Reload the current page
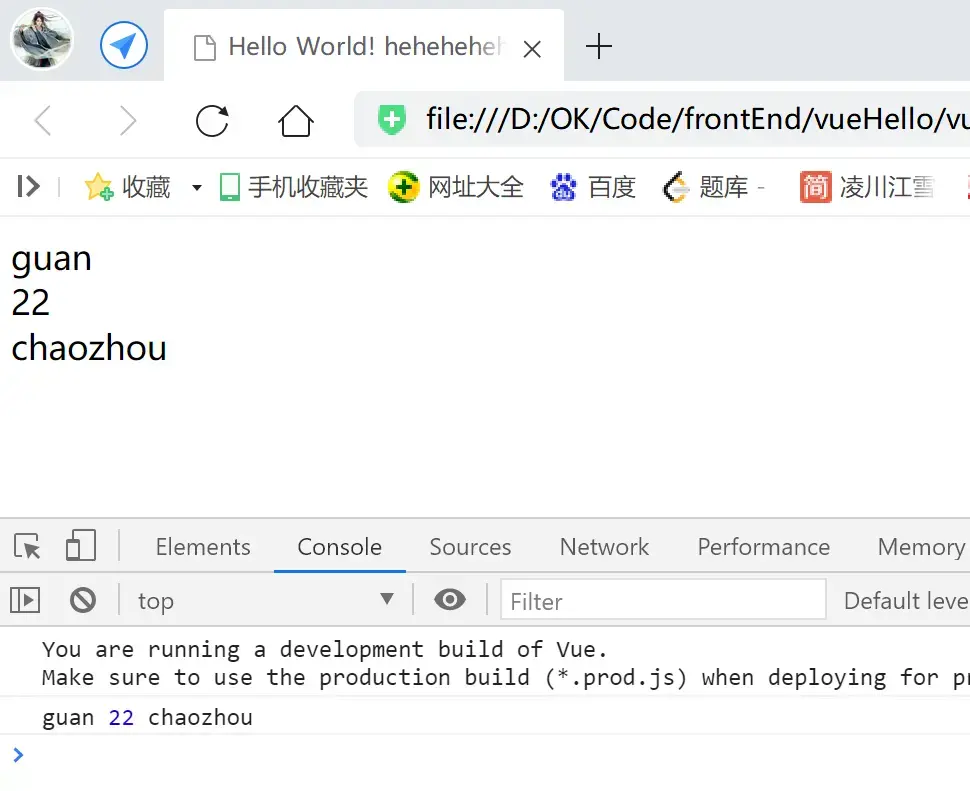 pos(212,121)
